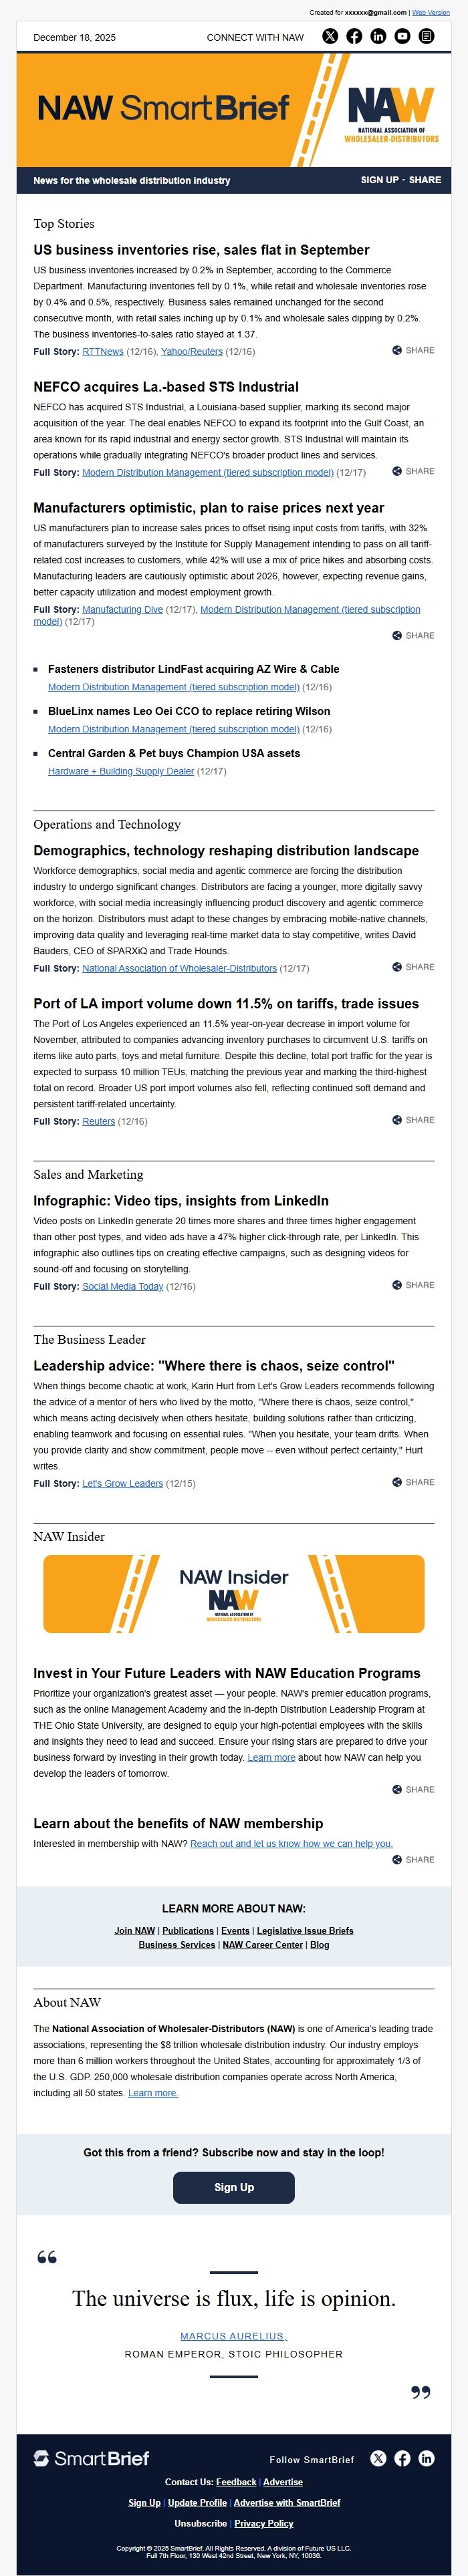Screen dimensions: 468x2576
Task: Share the NEFCO acquires STS Industrial story
Action: (413, 471)
